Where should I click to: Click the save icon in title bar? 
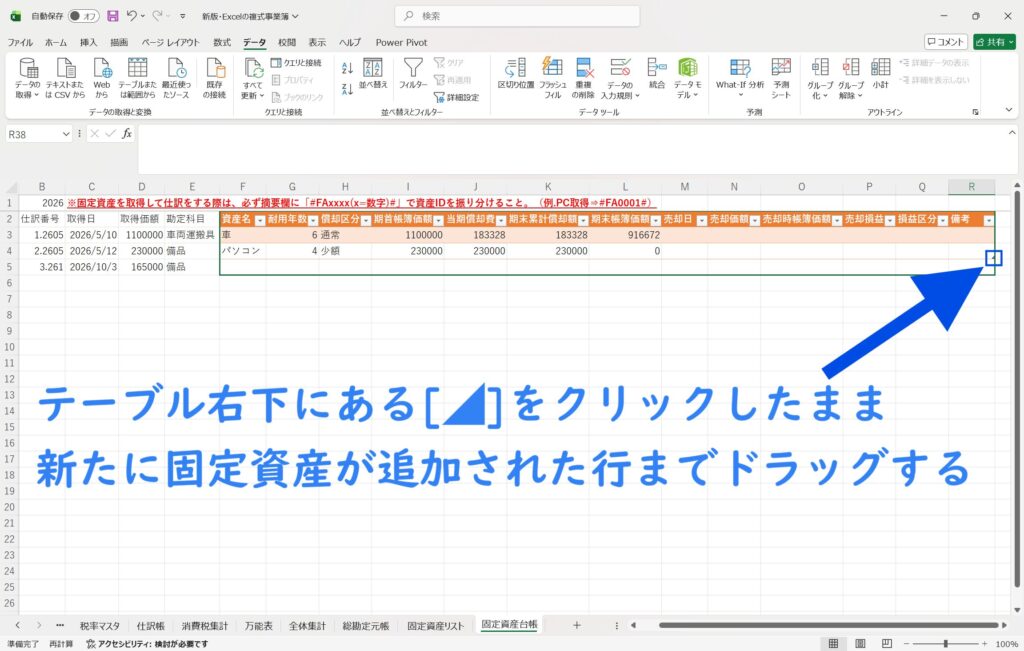click(x=112, y=16)
